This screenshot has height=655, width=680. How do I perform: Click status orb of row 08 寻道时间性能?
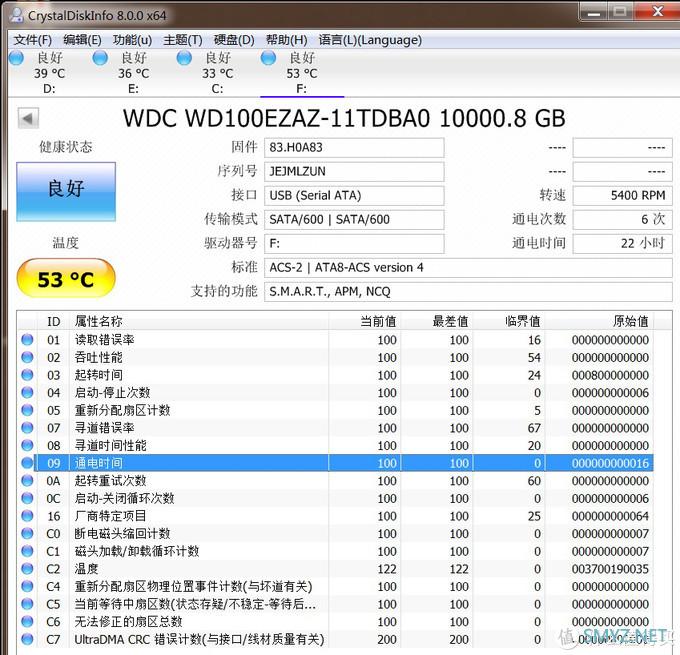(x=27, y=445)
